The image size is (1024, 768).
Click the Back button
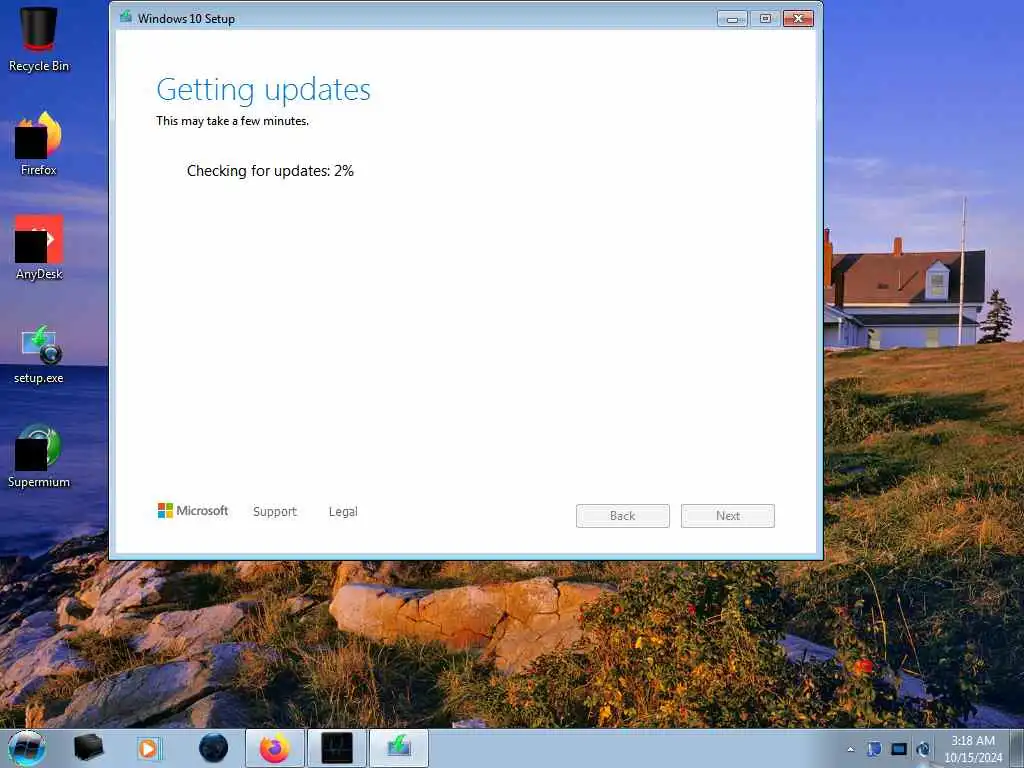[x=622, y=516]
